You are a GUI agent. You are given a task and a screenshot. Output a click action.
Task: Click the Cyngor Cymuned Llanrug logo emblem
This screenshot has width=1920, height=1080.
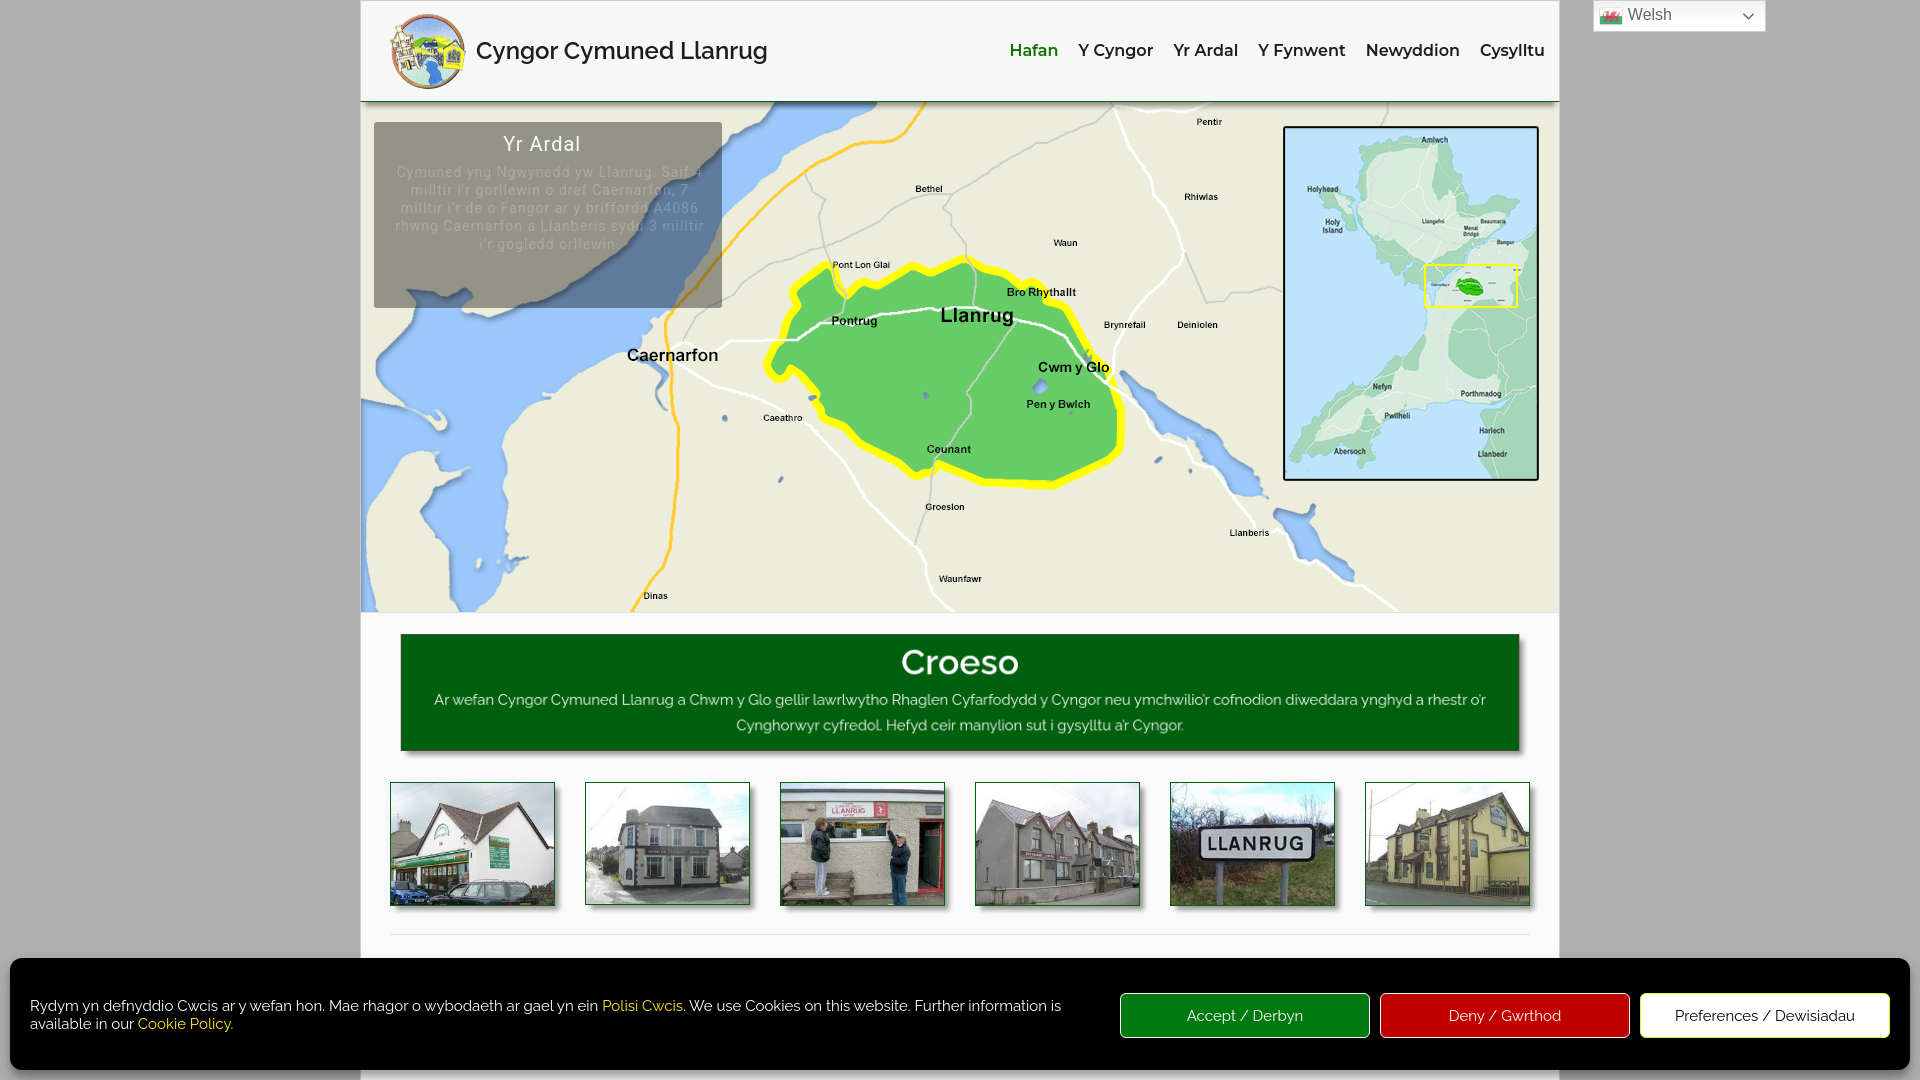(428, 51)
